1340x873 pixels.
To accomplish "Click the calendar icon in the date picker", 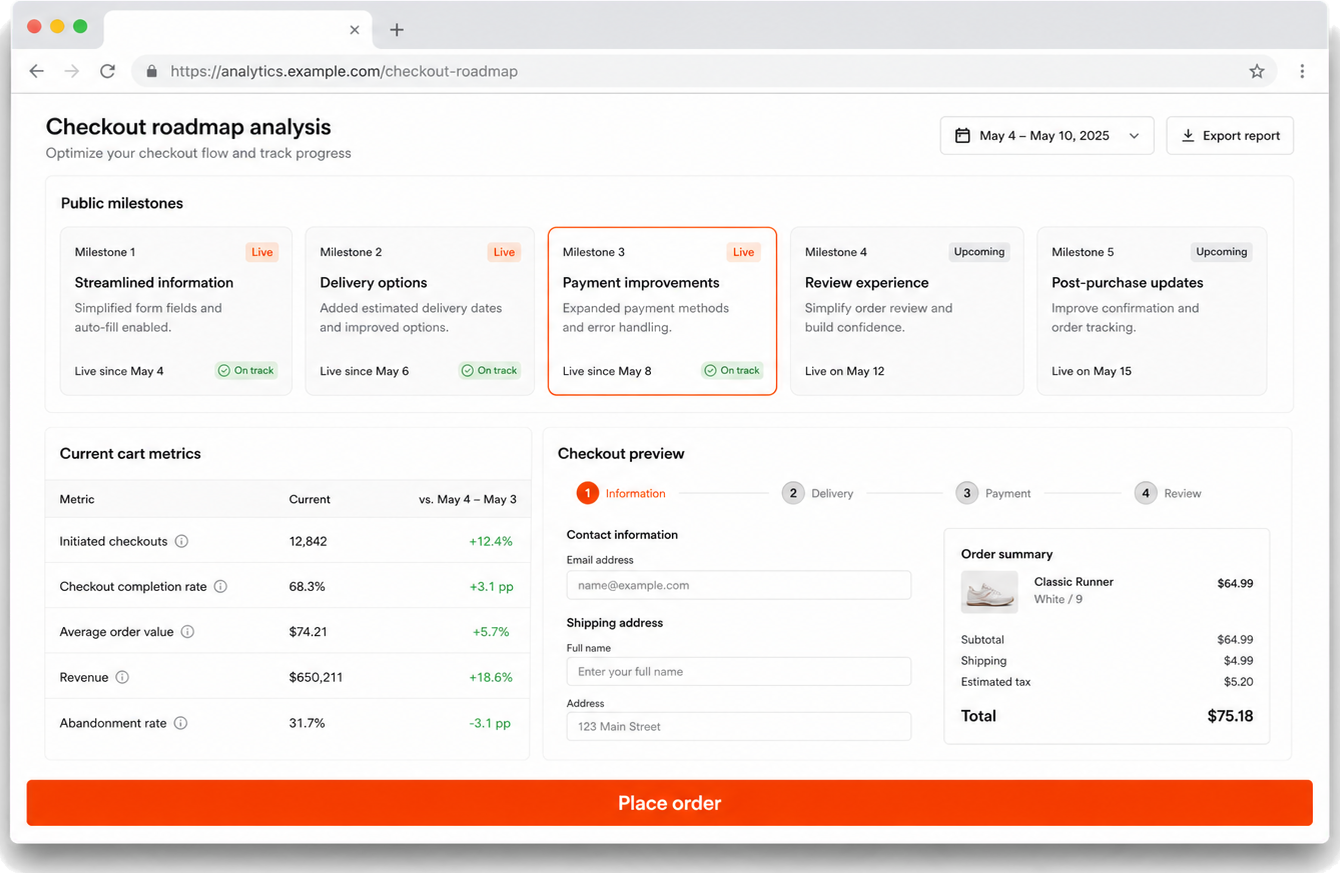I will pyautogui.click(x=962, y=135).
